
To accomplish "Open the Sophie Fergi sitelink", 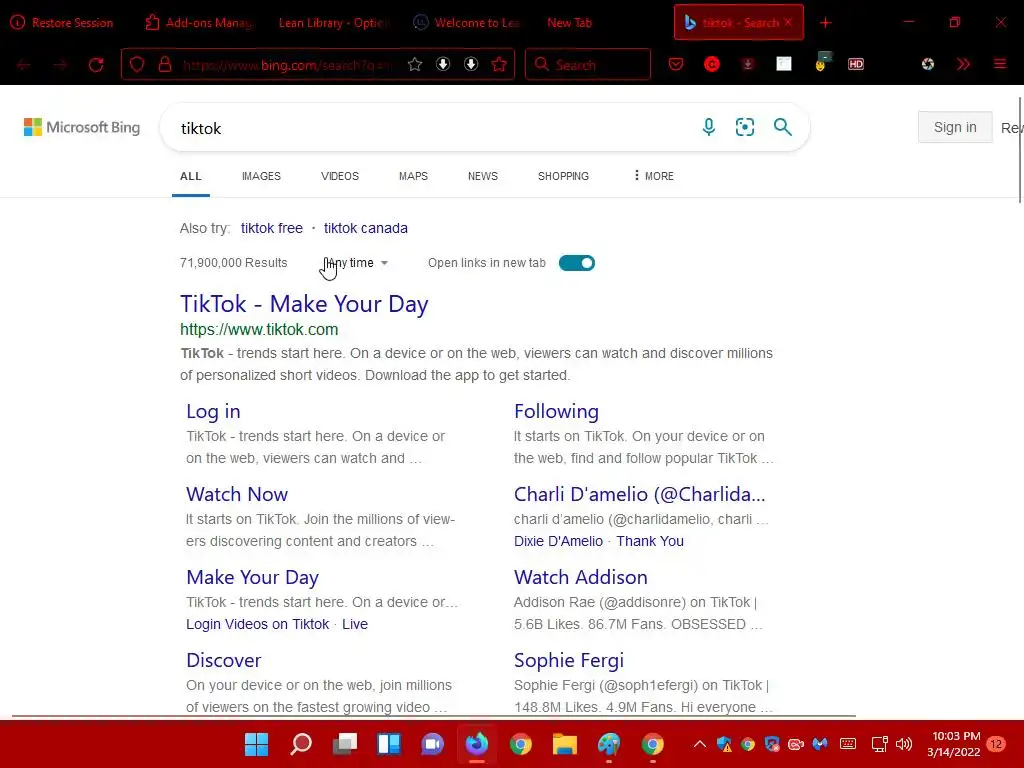I will tap(569, 660).
